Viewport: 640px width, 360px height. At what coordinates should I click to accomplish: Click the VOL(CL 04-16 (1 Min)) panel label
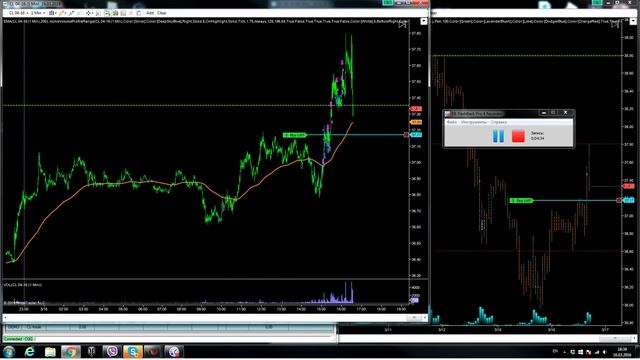[23, 285]
